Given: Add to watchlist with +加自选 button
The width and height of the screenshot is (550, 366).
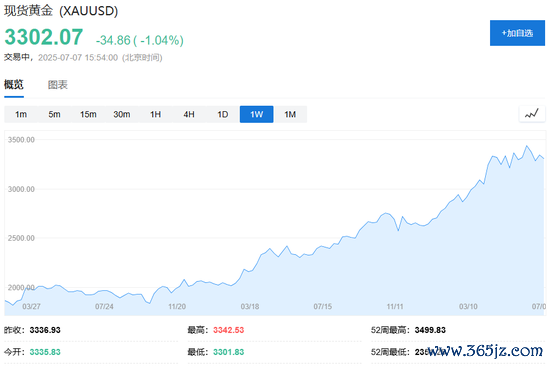Looking at the screenshot, I should 517,33.
